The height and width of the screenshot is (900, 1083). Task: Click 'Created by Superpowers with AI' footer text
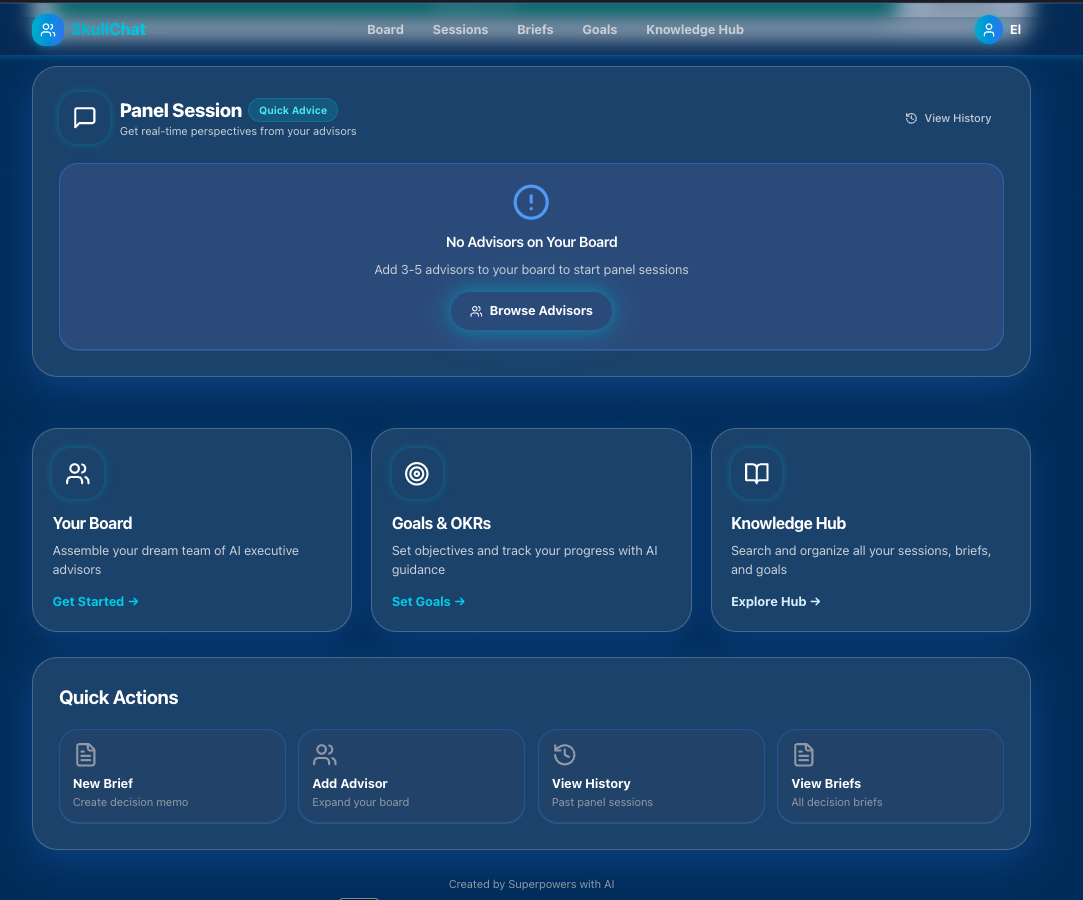(531, 884)
